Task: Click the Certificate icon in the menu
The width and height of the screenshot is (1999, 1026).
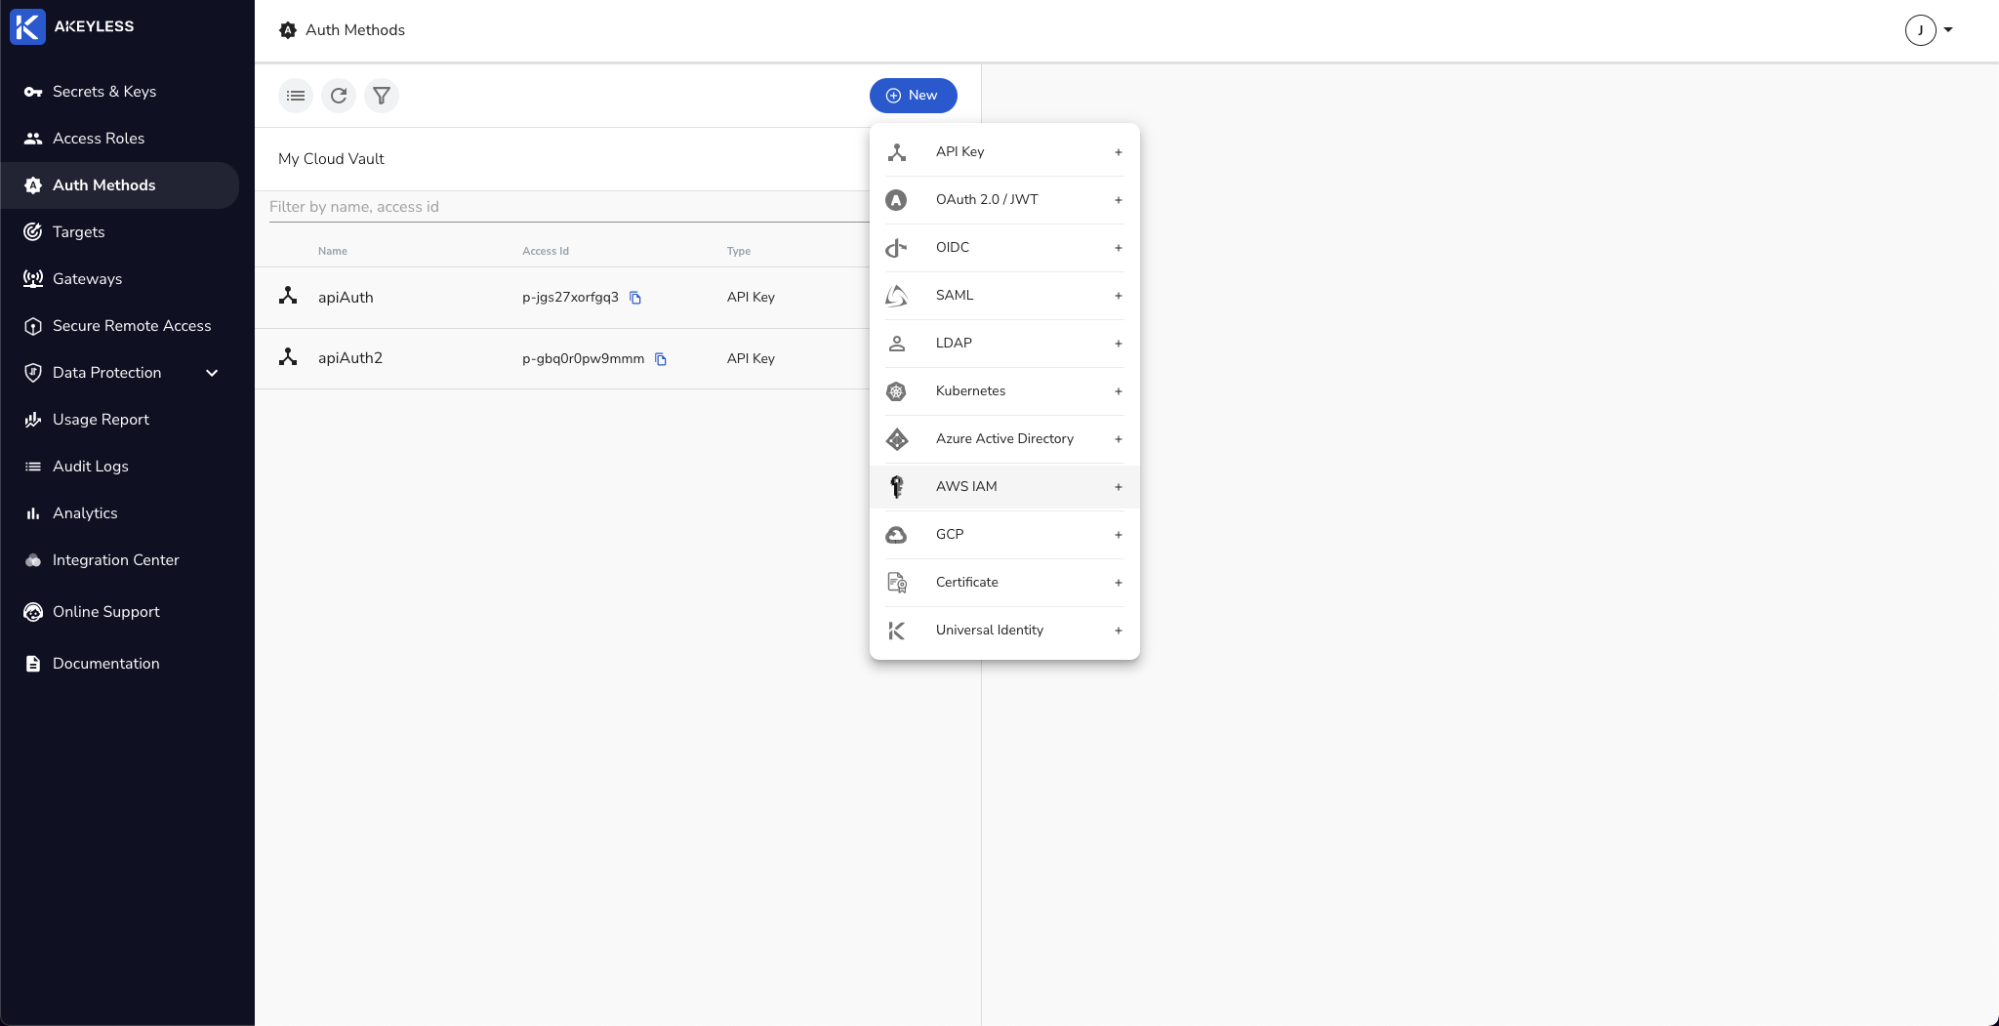Action: pos(897,583)
